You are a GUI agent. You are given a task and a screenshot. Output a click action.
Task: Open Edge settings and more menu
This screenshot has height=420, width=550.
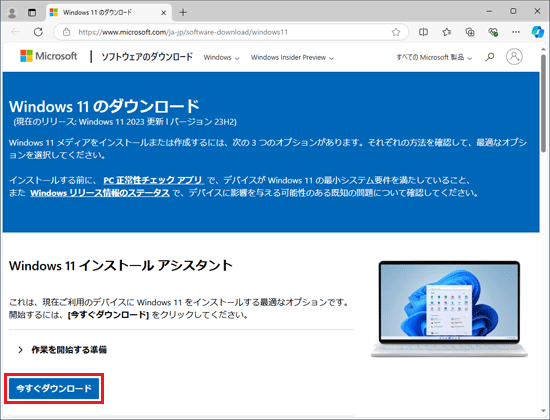516,32
